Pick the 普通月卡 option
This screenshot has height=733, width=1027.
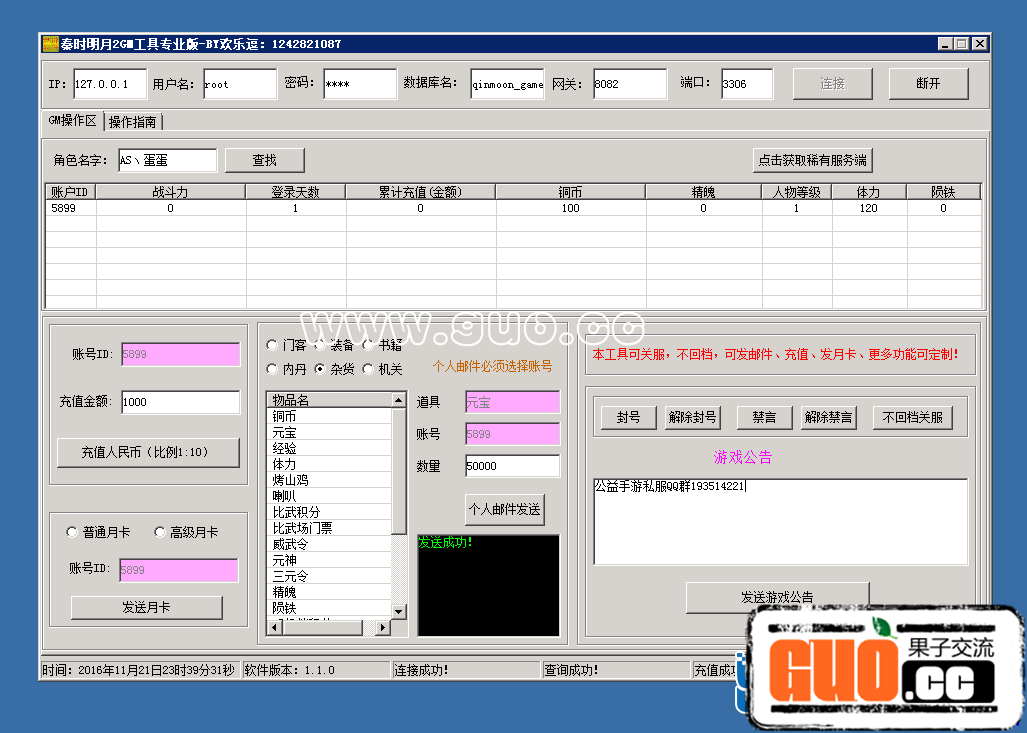72,532
